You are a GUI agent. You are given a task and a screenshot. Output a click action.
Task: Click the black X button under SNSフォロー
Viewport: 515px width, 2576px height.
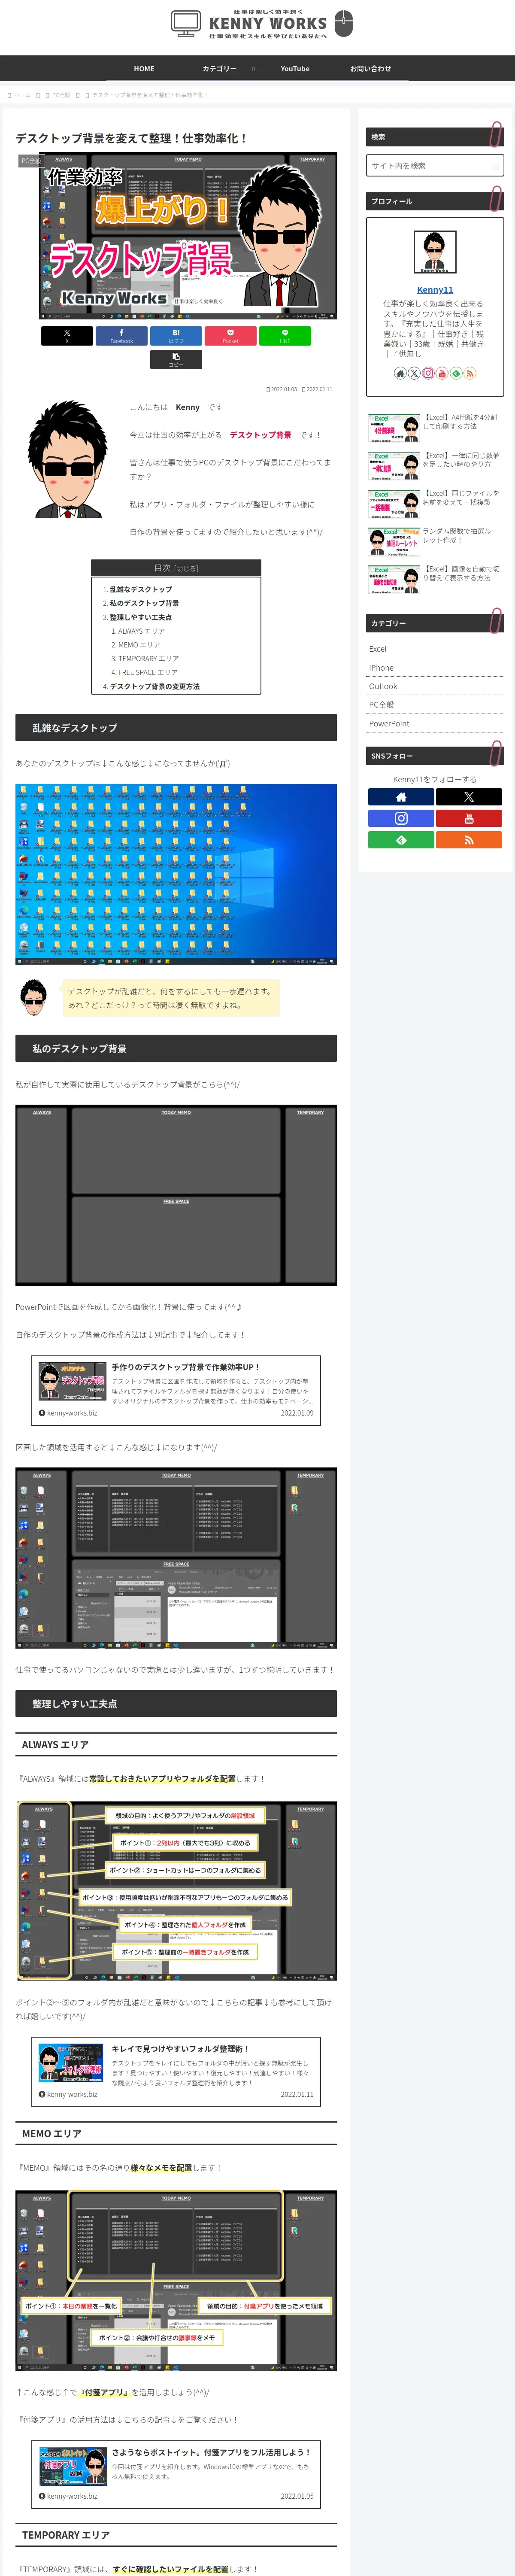[x=469, y=797]
